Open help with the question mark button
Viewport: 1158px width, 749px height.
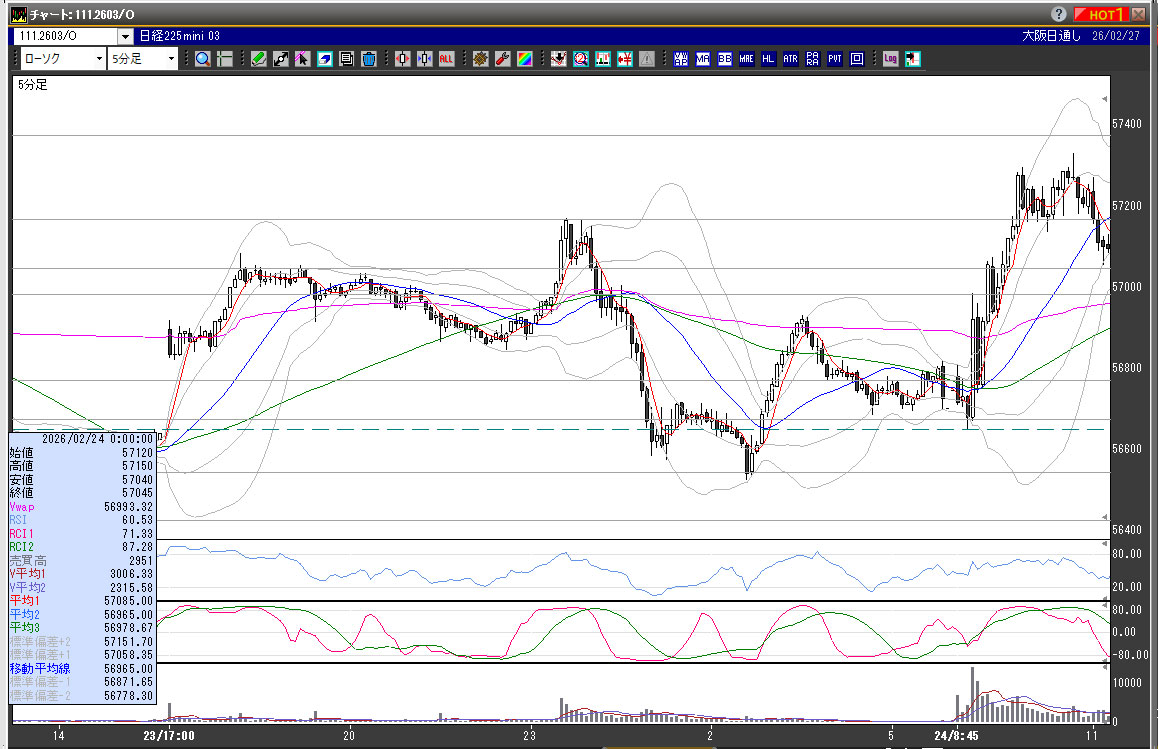click(1059, 14)
